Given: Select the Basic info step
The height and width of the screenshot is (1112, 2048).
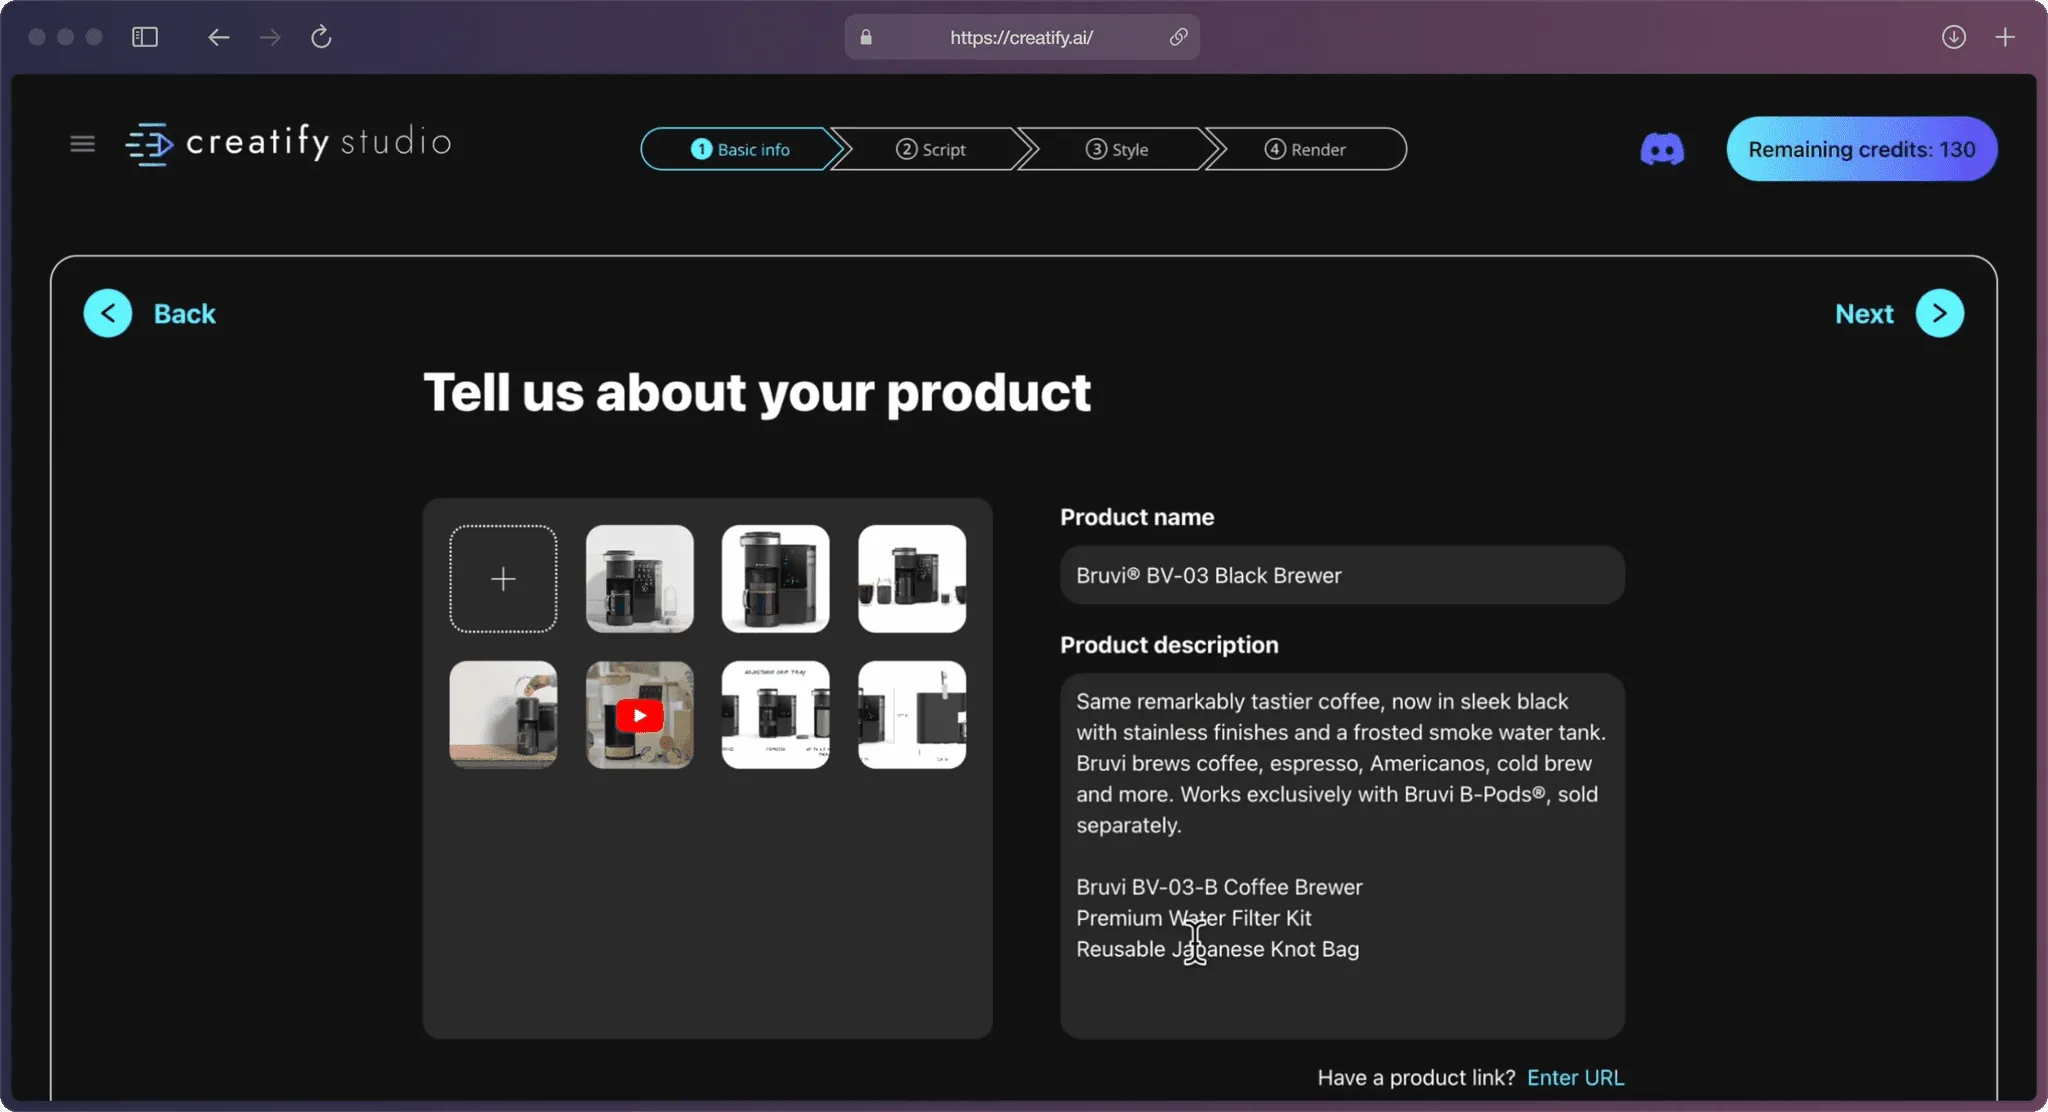Looking at the screenshot, I should tap(740, 149).
